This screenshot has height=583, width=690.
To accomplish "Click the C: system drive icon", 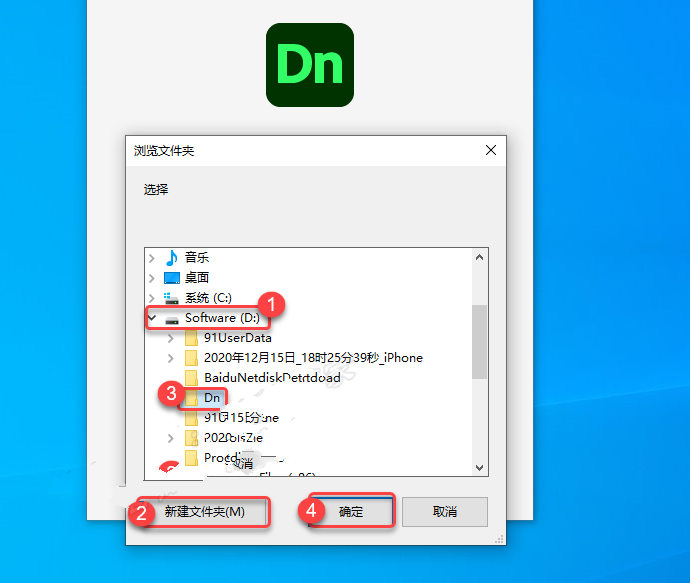I will pos(171,298).
